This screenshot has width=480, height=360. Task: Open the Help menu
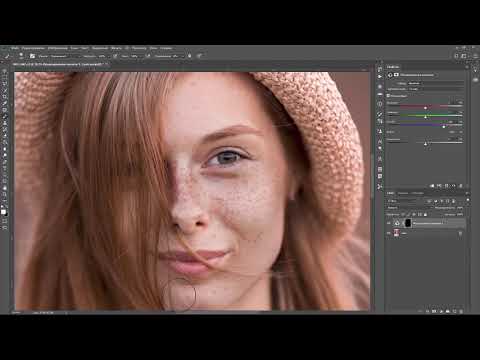(166, 48)
